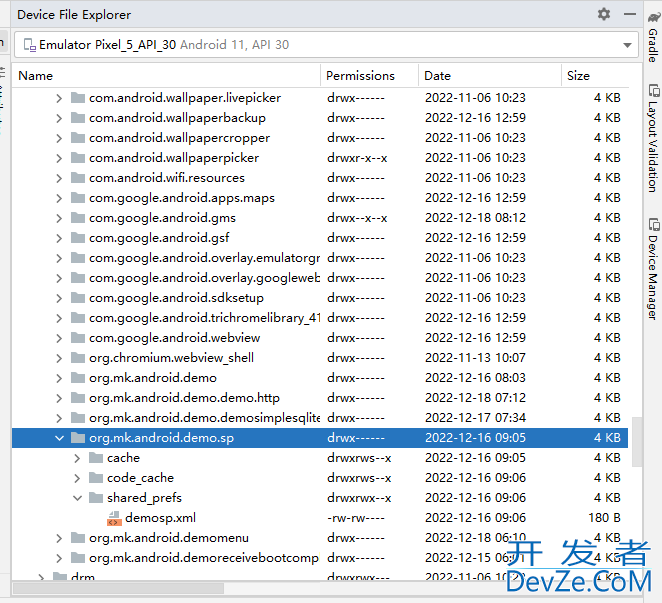Viewport: 662px width, 603px height.
Task: Click the org.mk.android.demo.demo.http folder icon
Action: click(x=78, y=398)
